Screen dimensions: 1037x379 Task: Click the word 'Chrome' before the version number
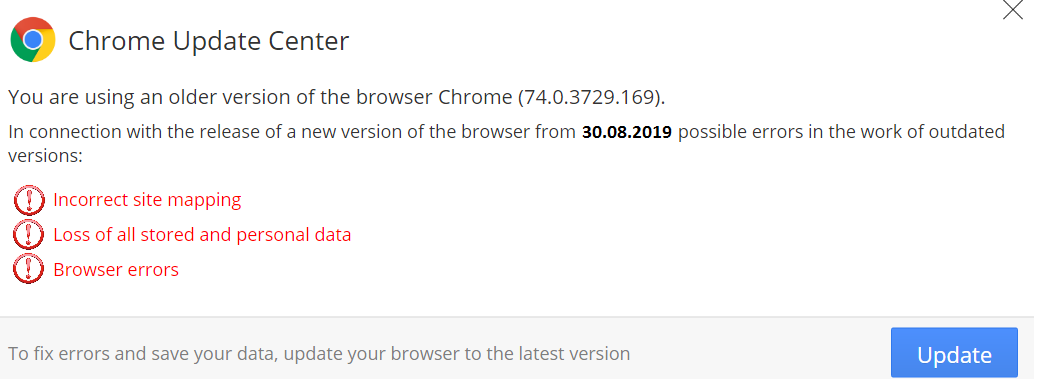tap(475, 97)
